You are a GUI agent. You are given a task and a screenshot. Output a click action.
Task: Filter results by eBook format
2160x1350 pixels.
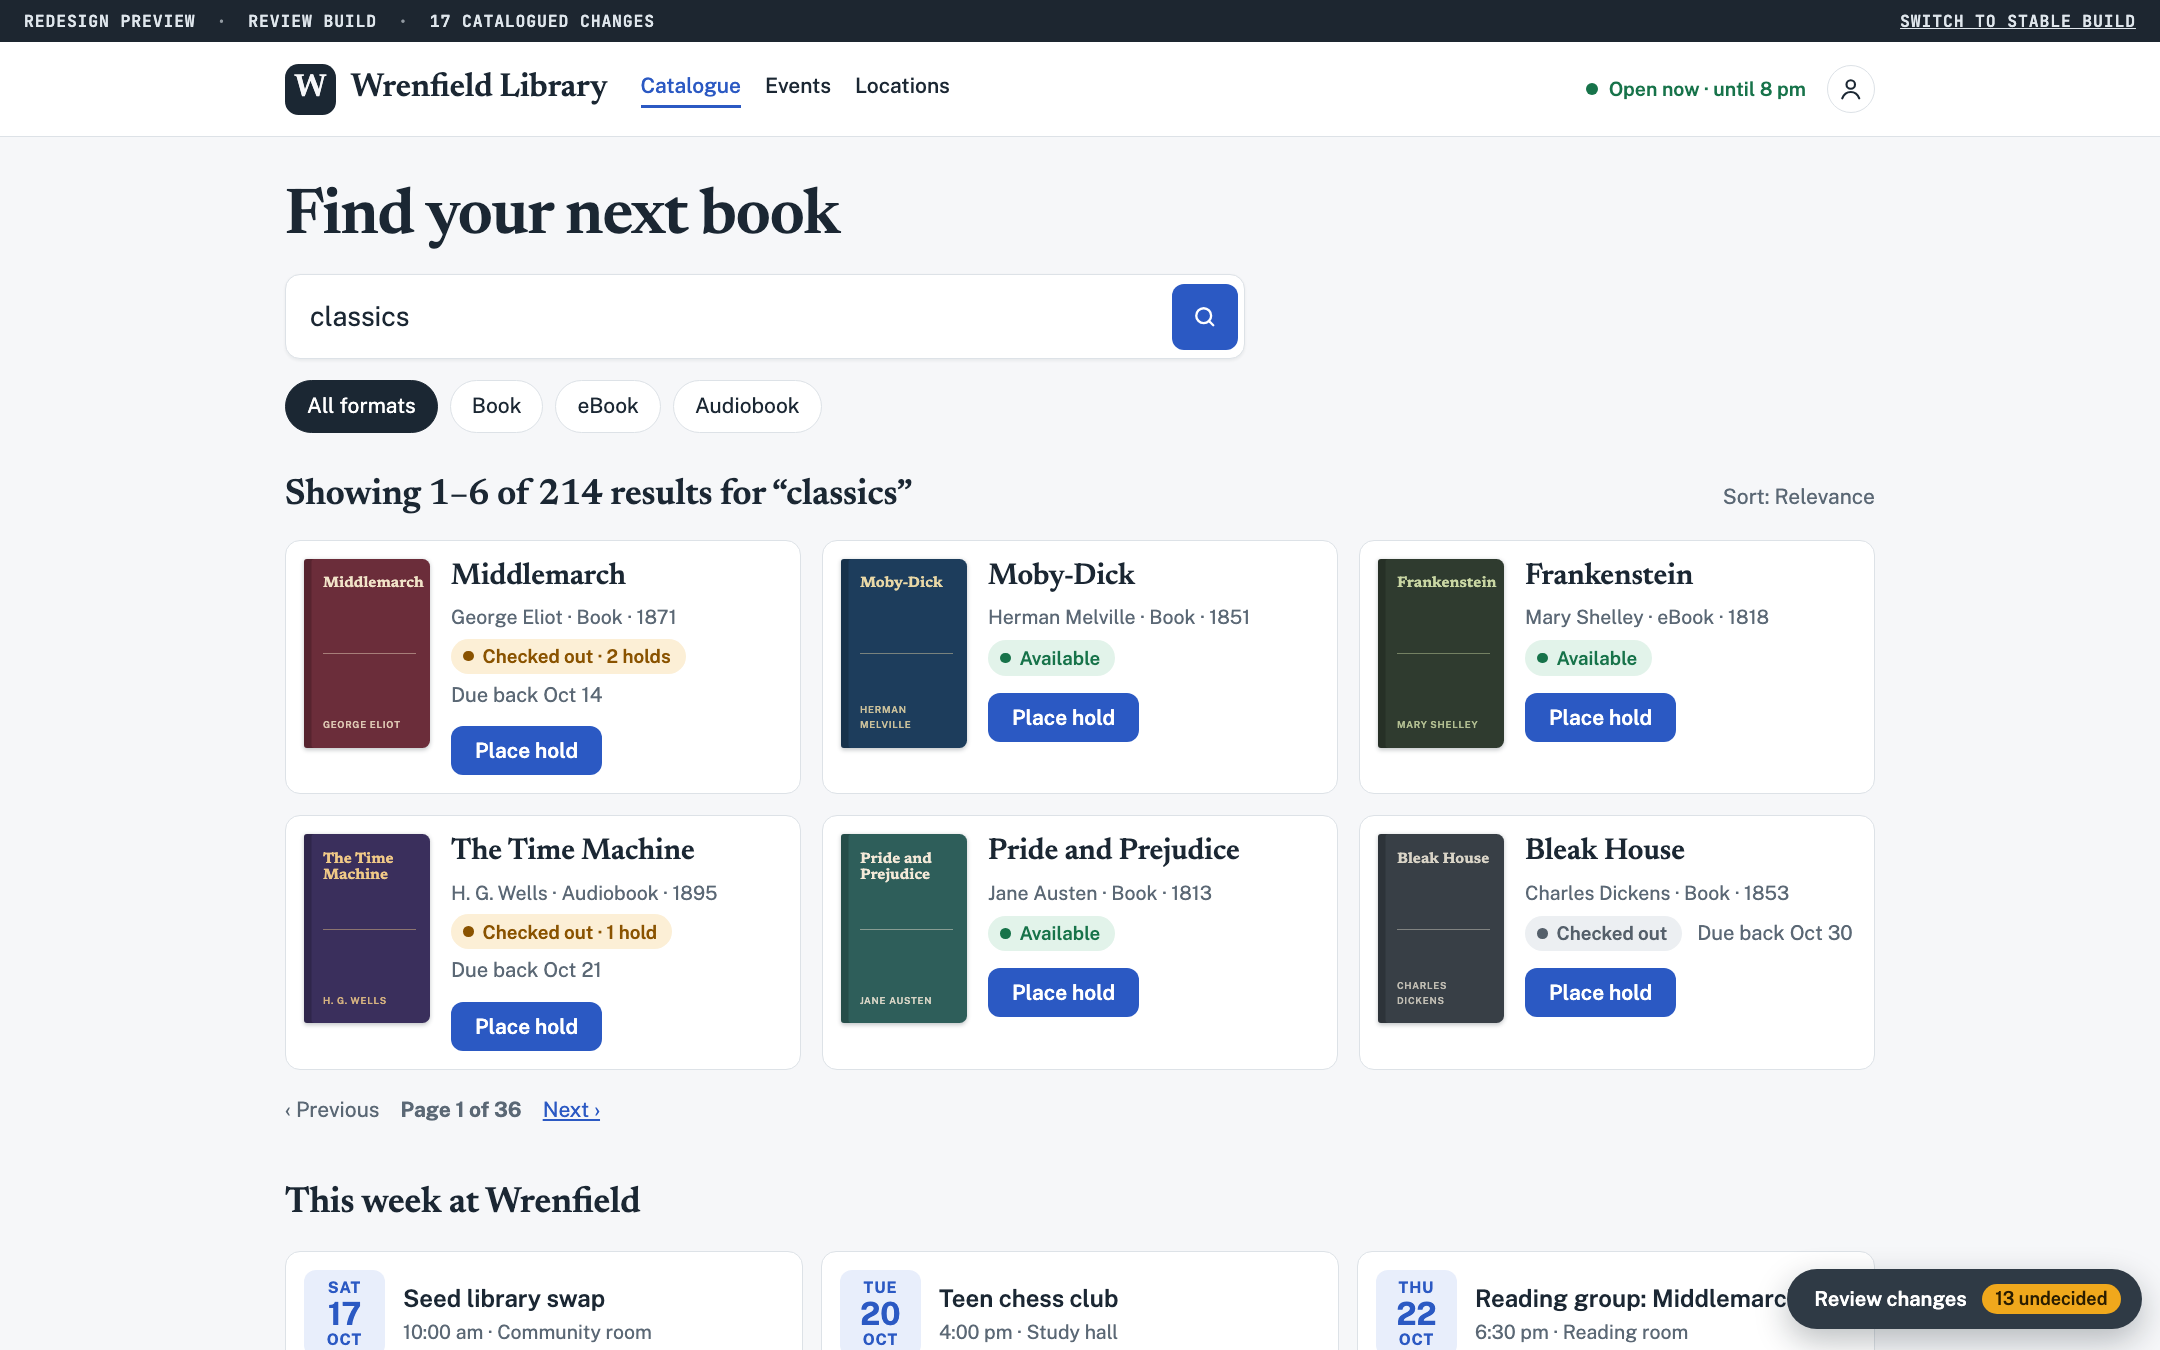tap(607, 406)
